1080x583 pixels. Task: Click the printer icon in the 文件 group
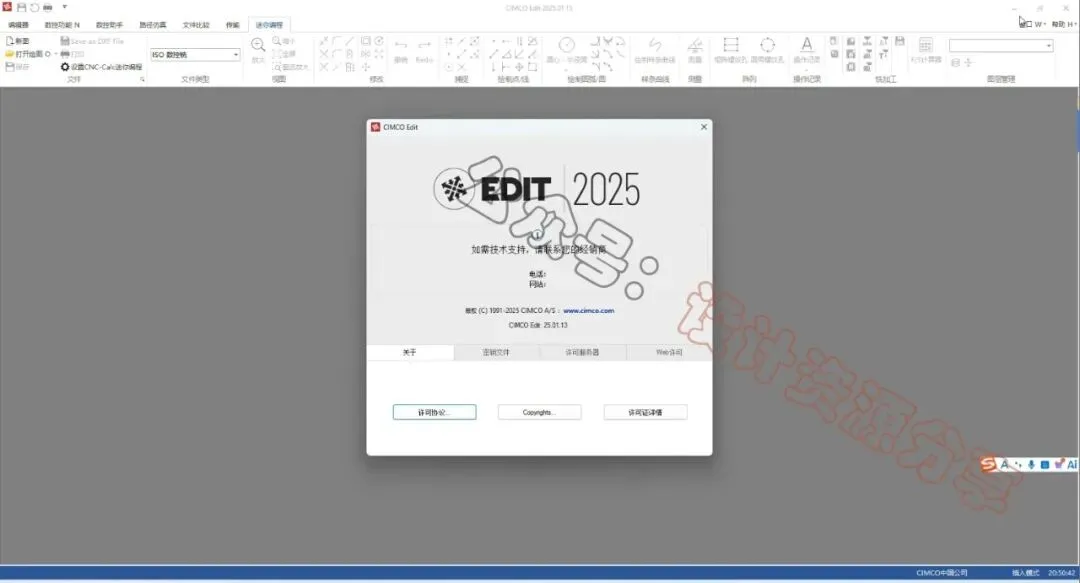point(65,54)
